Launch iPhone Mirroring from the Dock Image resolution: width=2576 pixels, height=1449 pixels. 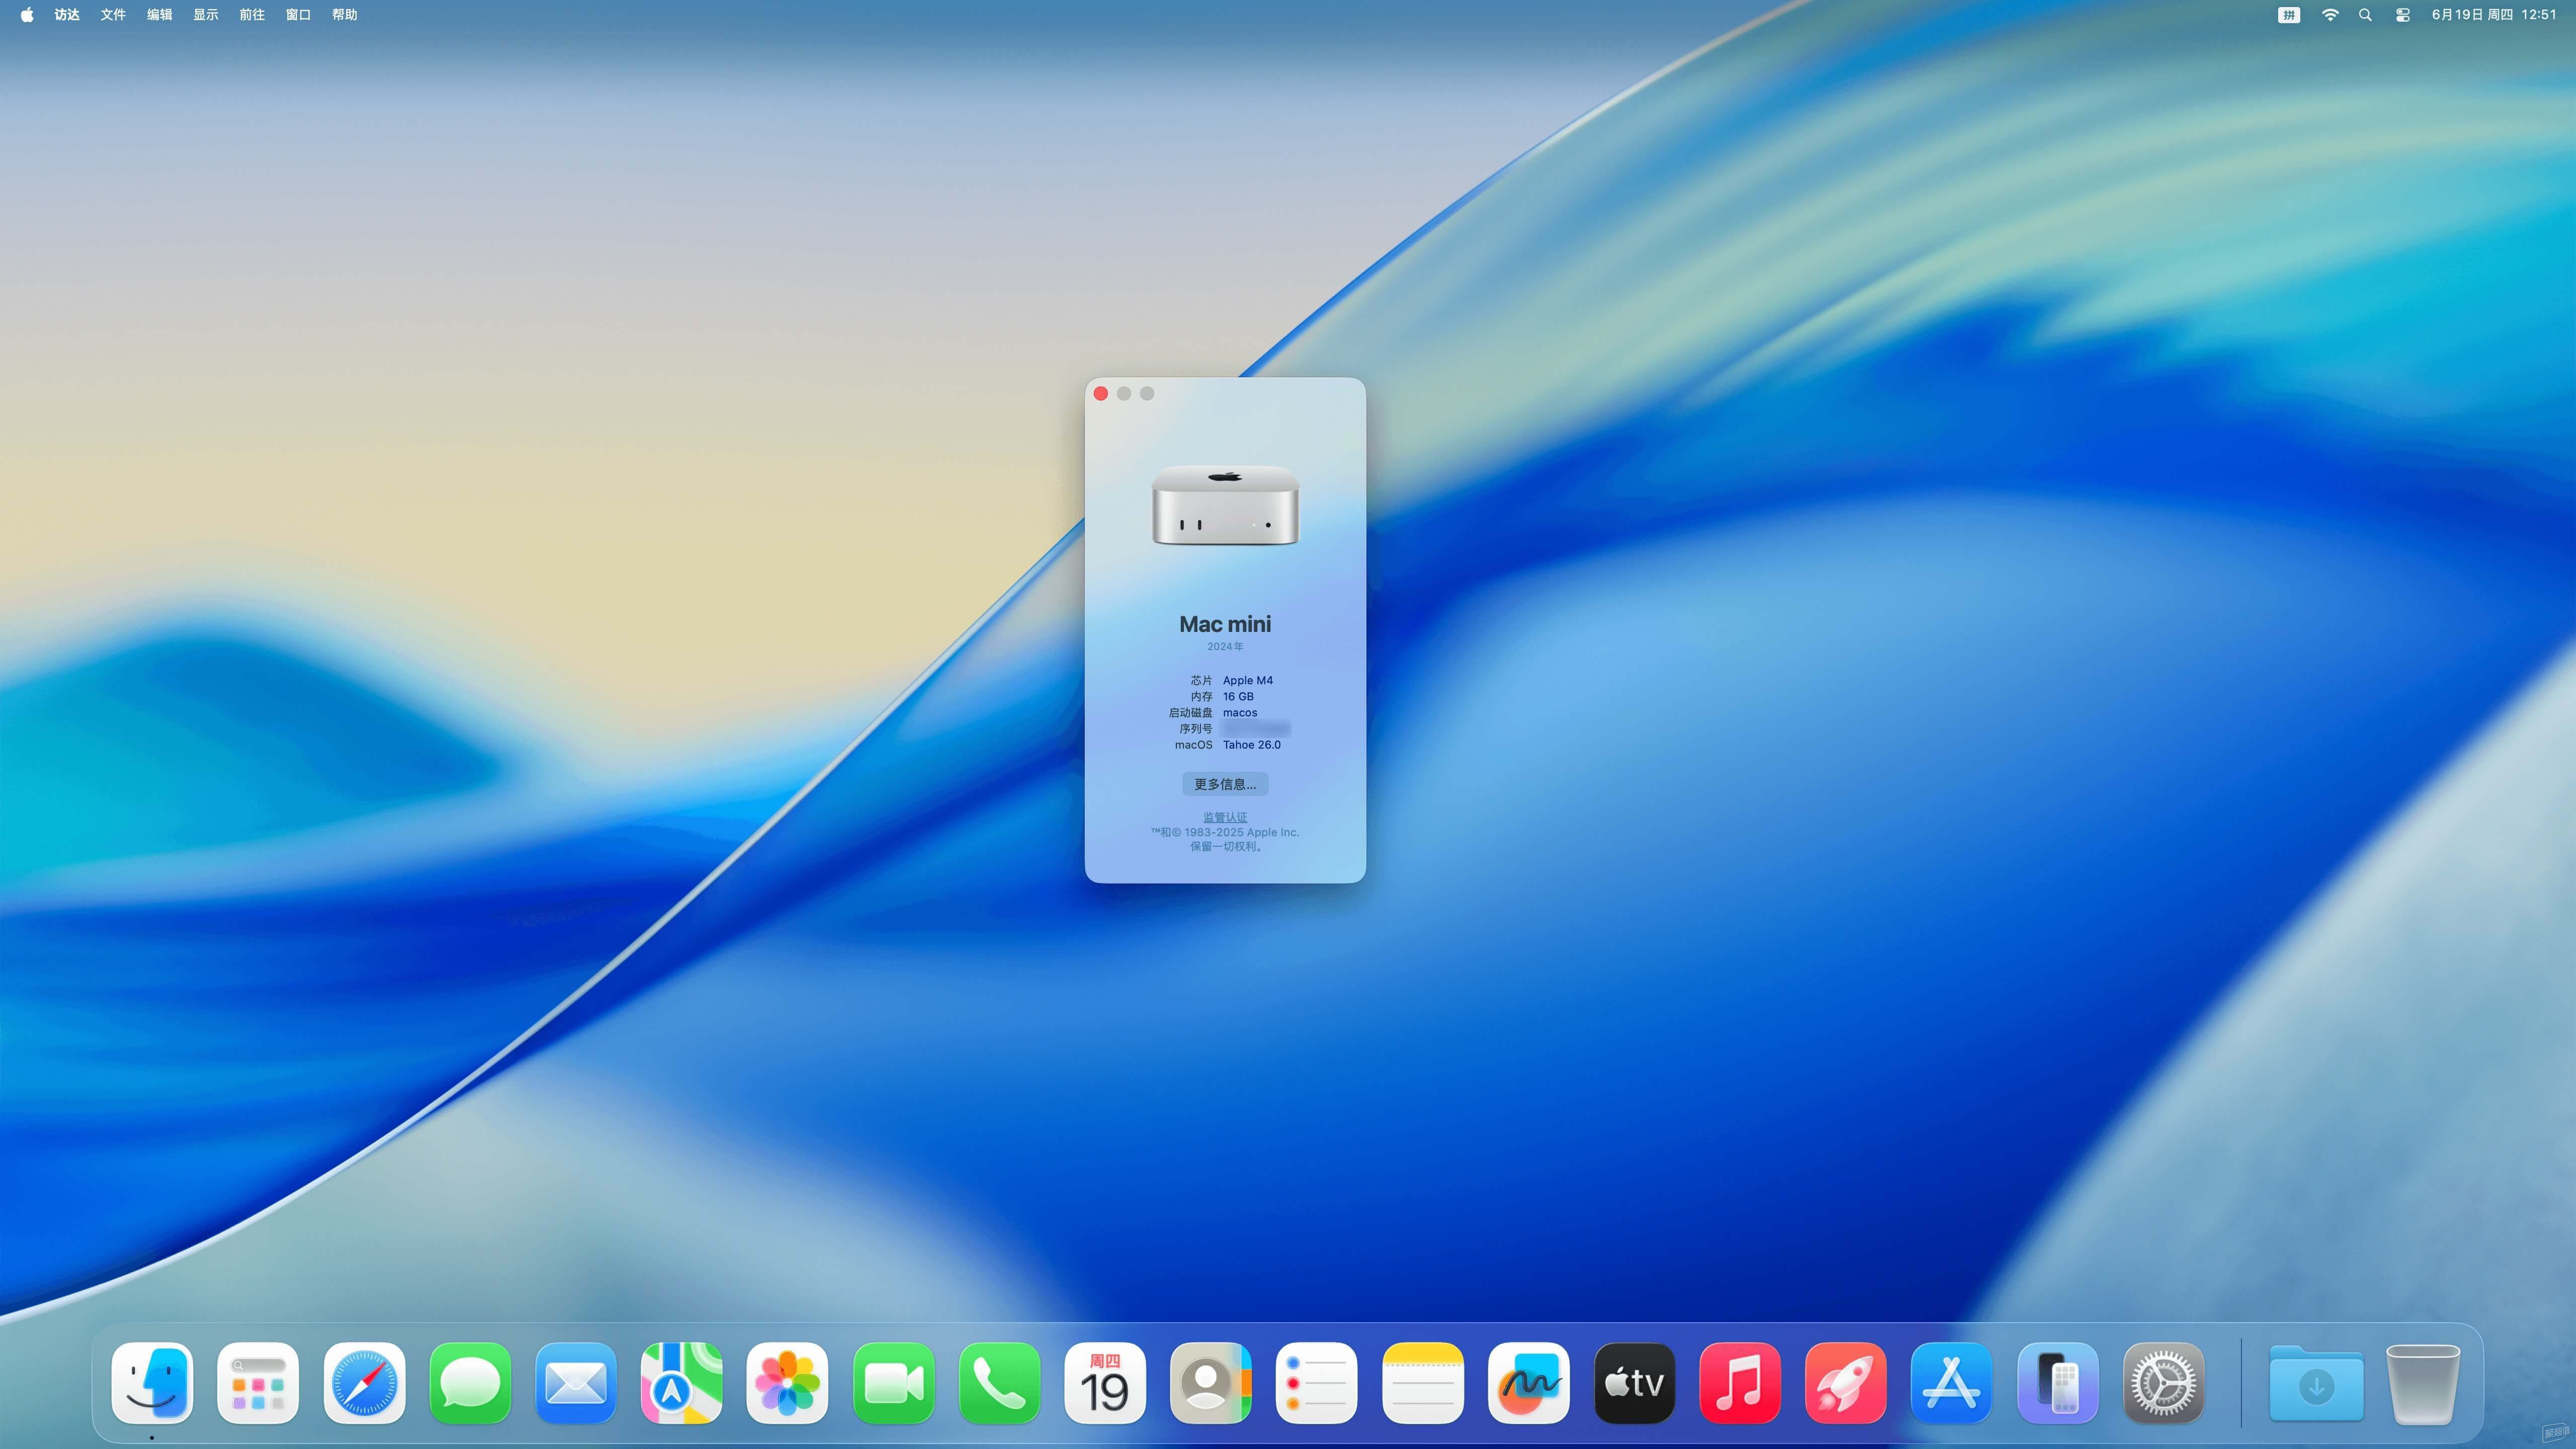click(2058, 1383)
